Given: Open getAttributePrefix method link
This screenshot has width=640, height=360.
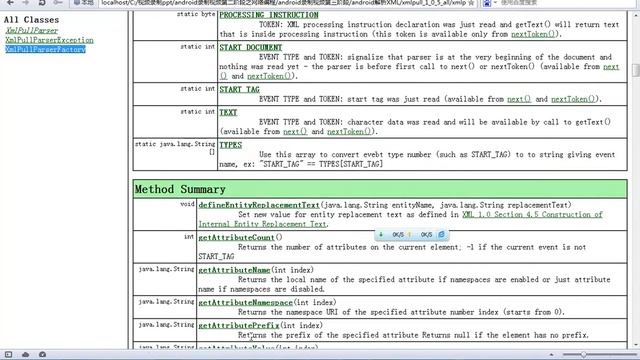Looking at the screenshot, I should click(x=239, y=326).
